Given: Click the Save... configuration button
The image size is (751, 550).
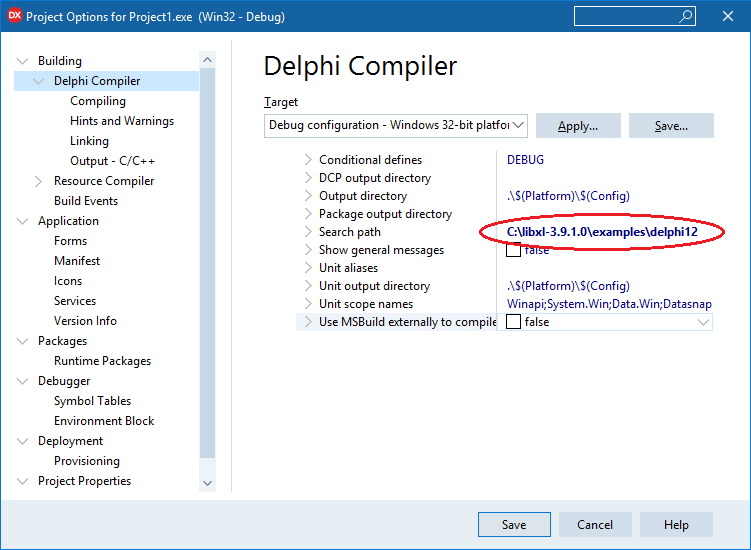Looking at the screenshot, I should coord(671,126).
